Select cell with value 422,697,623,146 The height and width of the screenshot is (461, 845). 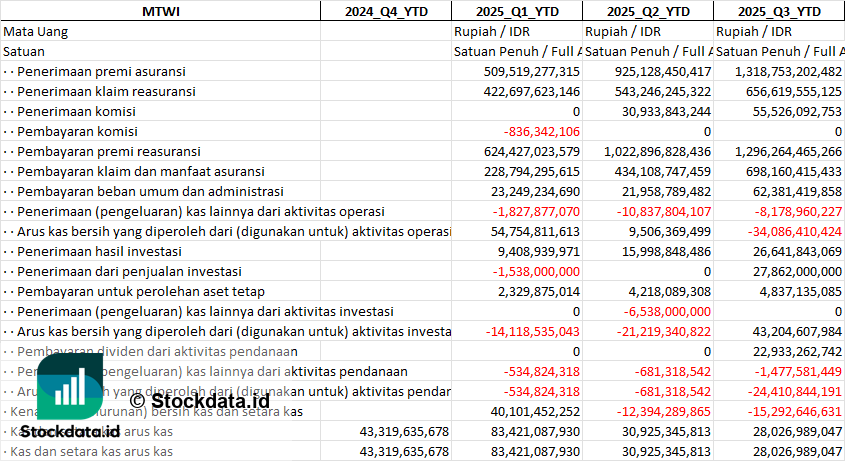[517, 91]
